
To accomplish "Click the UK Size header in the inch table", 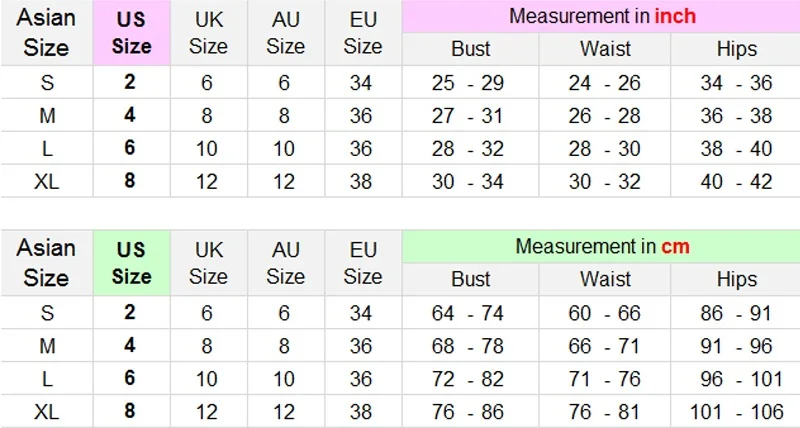I will (x=208, y=33).
